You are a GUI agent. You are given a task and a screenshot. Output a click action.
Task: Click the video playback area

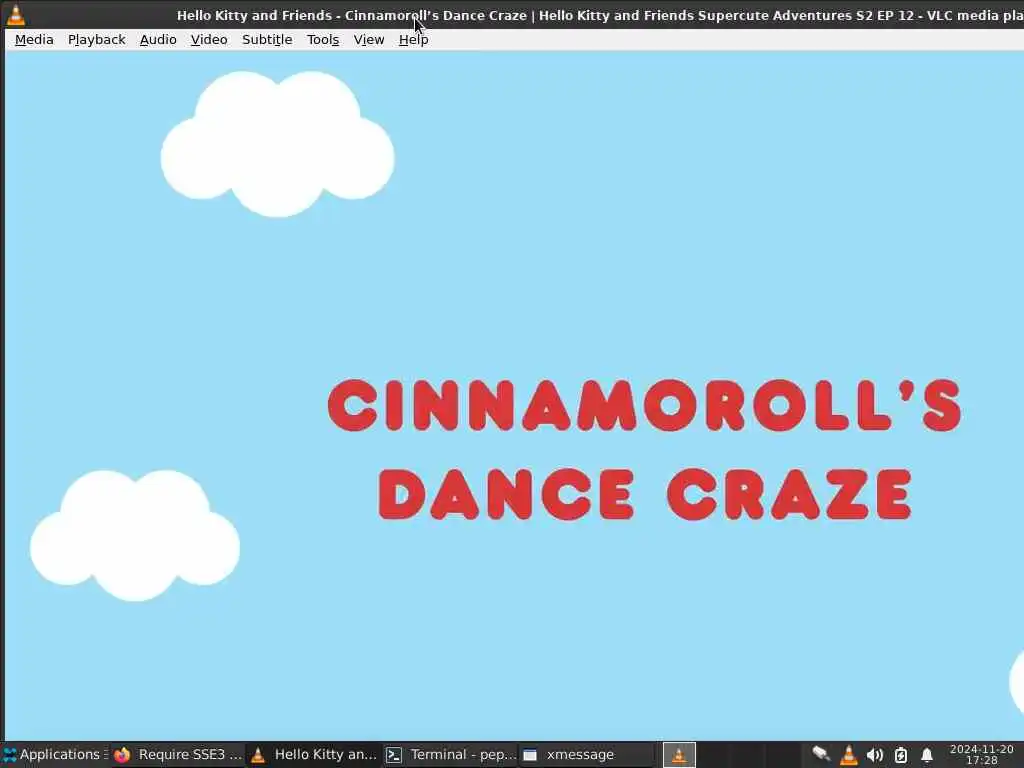pos(515,396)
